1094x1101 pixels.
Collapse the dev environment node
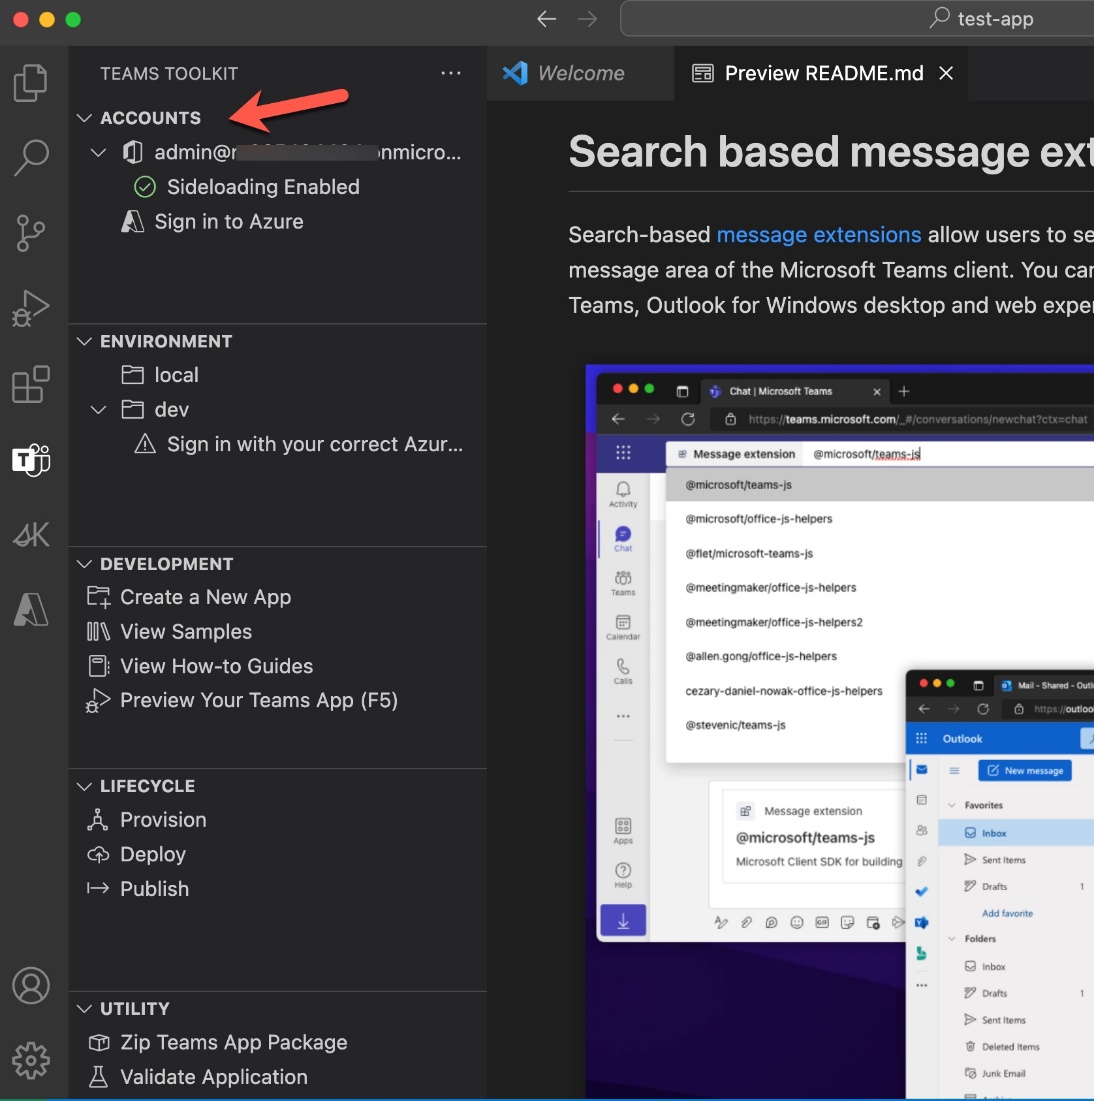(98, 410)
